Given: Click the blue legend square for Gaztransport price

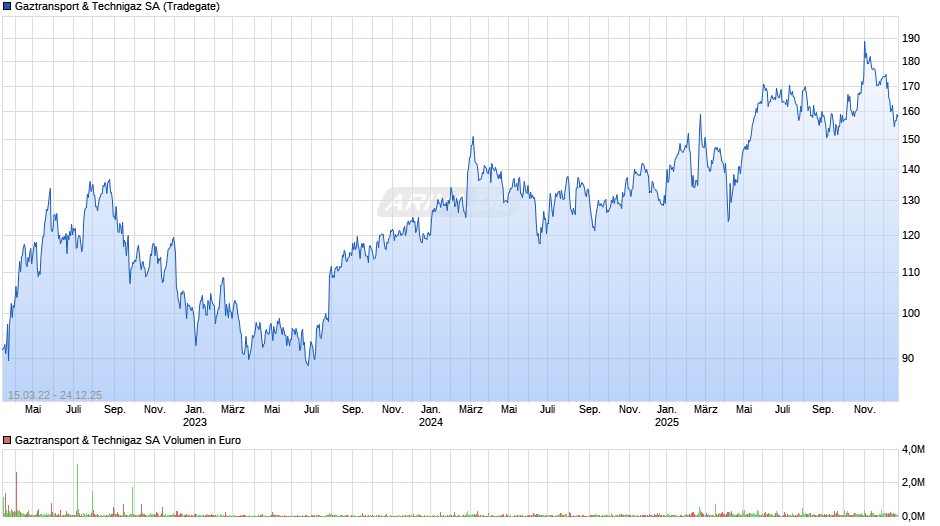Looking at the screenshot, I should coord(7,7).
